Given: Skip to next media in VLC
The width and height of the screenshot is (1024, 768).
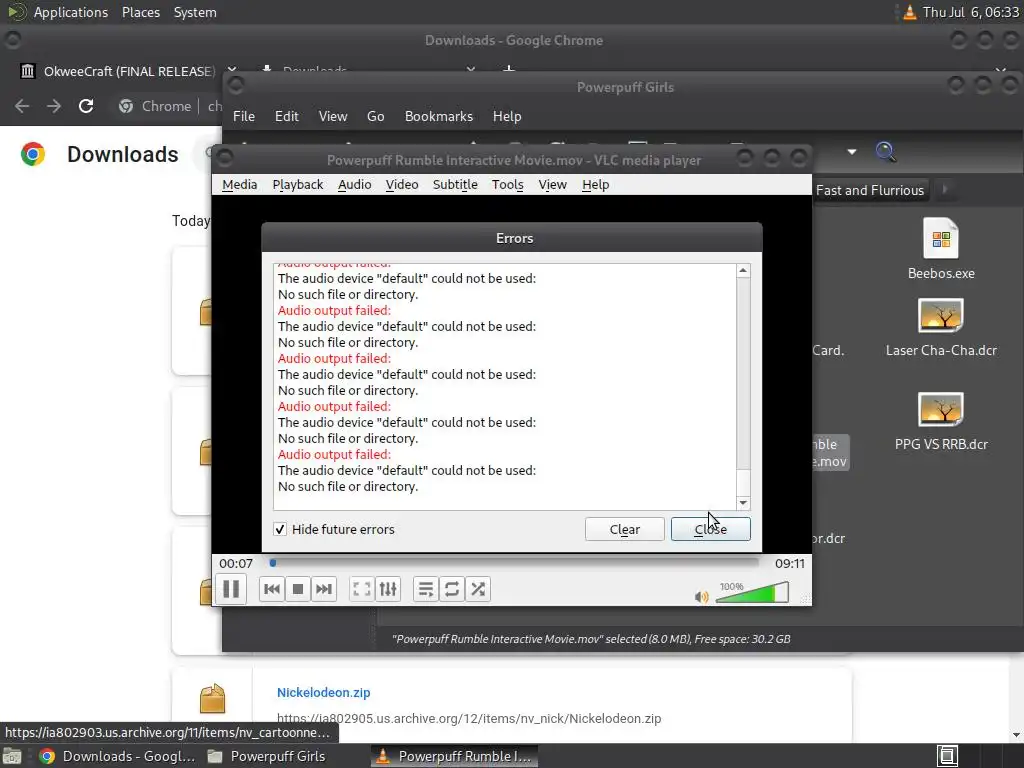Looking at the screenshot, I should tap(324, 589).
